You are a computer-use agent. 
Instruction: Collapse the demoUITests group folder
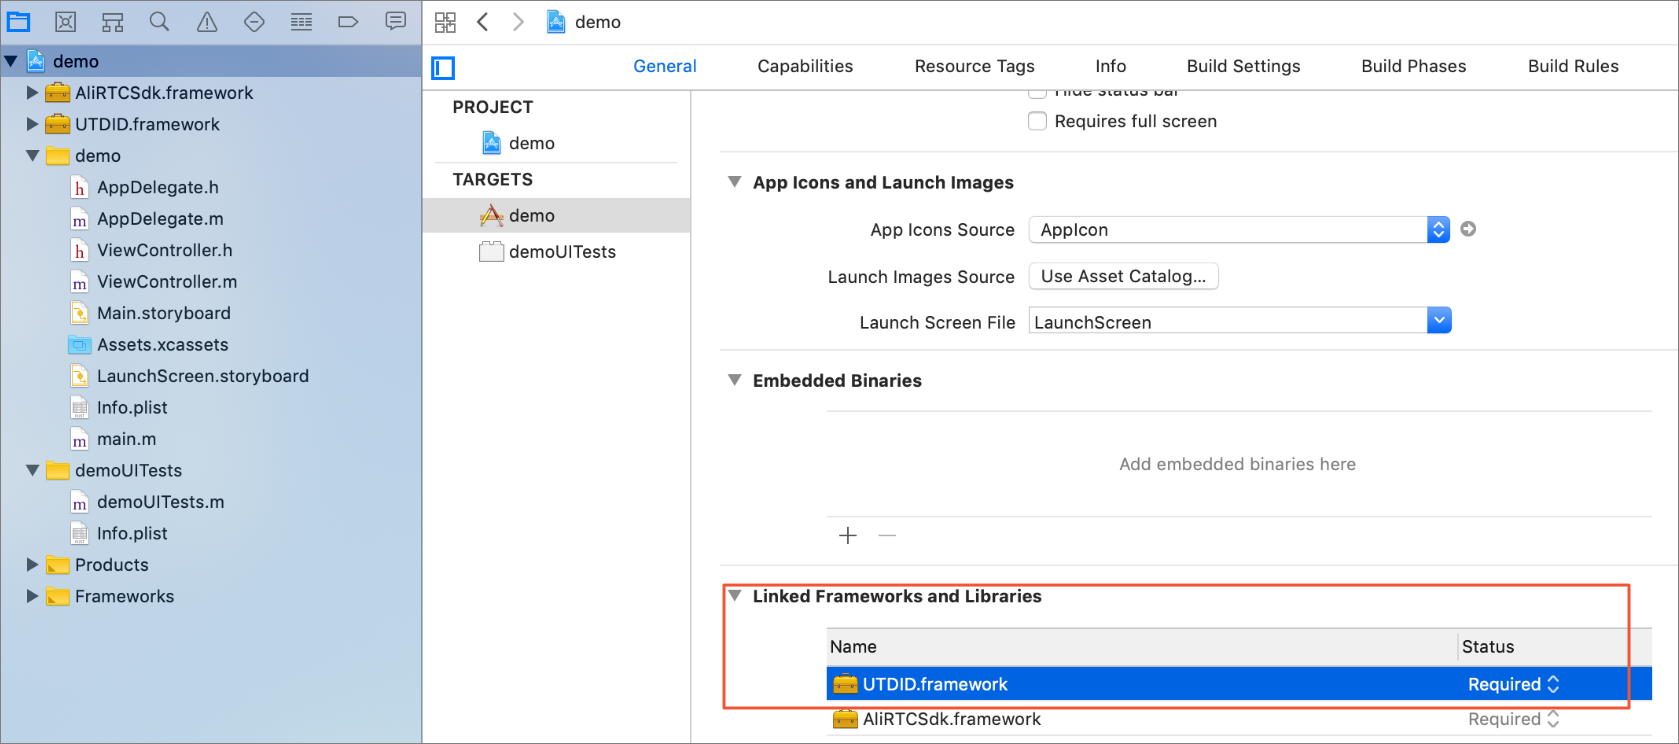33,470
